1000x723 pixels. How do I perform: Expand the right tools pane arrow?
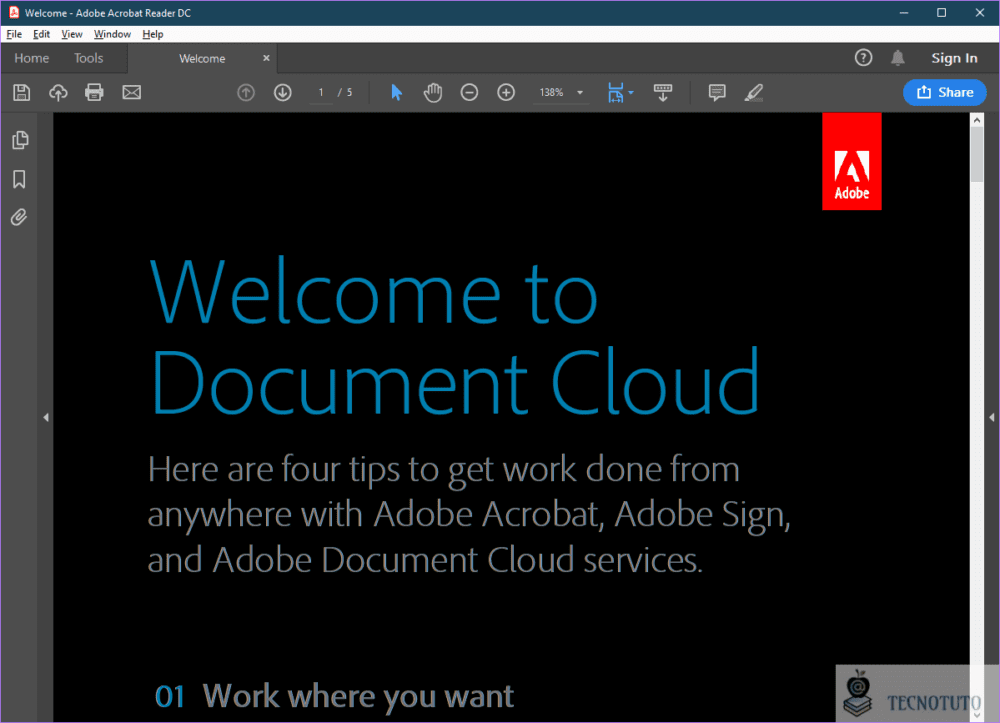992,418
